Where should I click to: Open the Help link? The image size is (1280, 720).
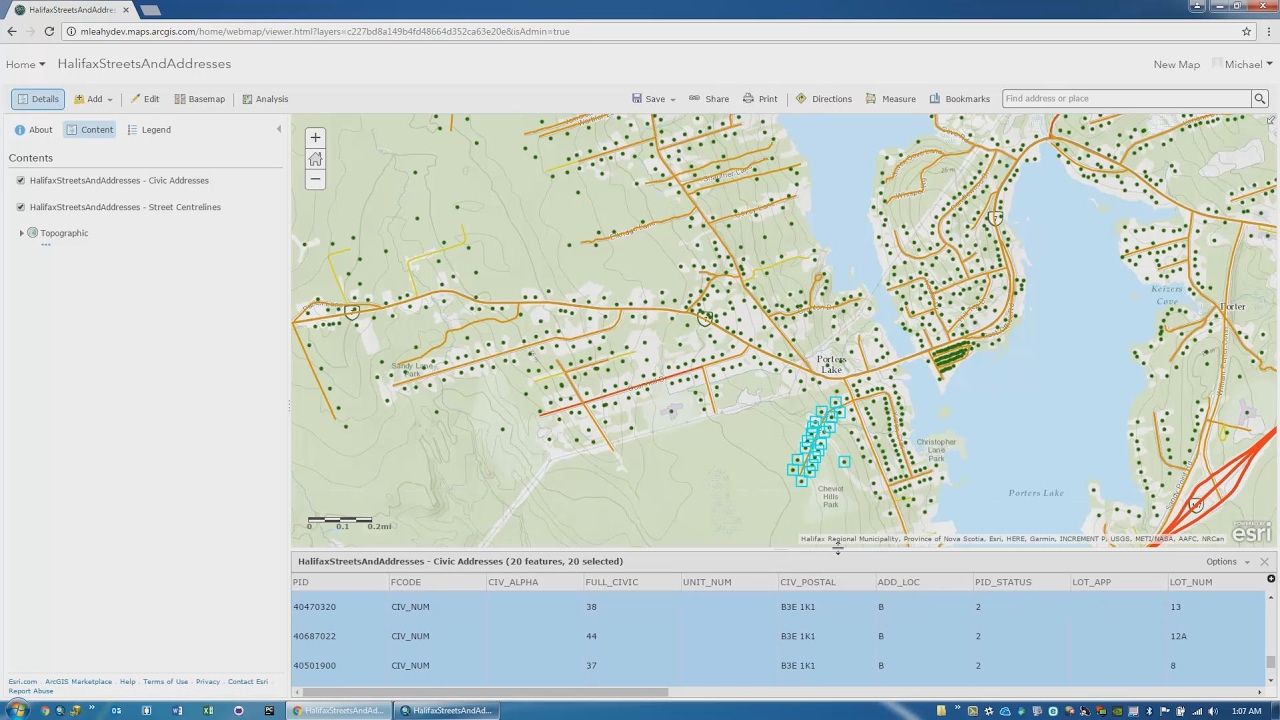point(128,682)
